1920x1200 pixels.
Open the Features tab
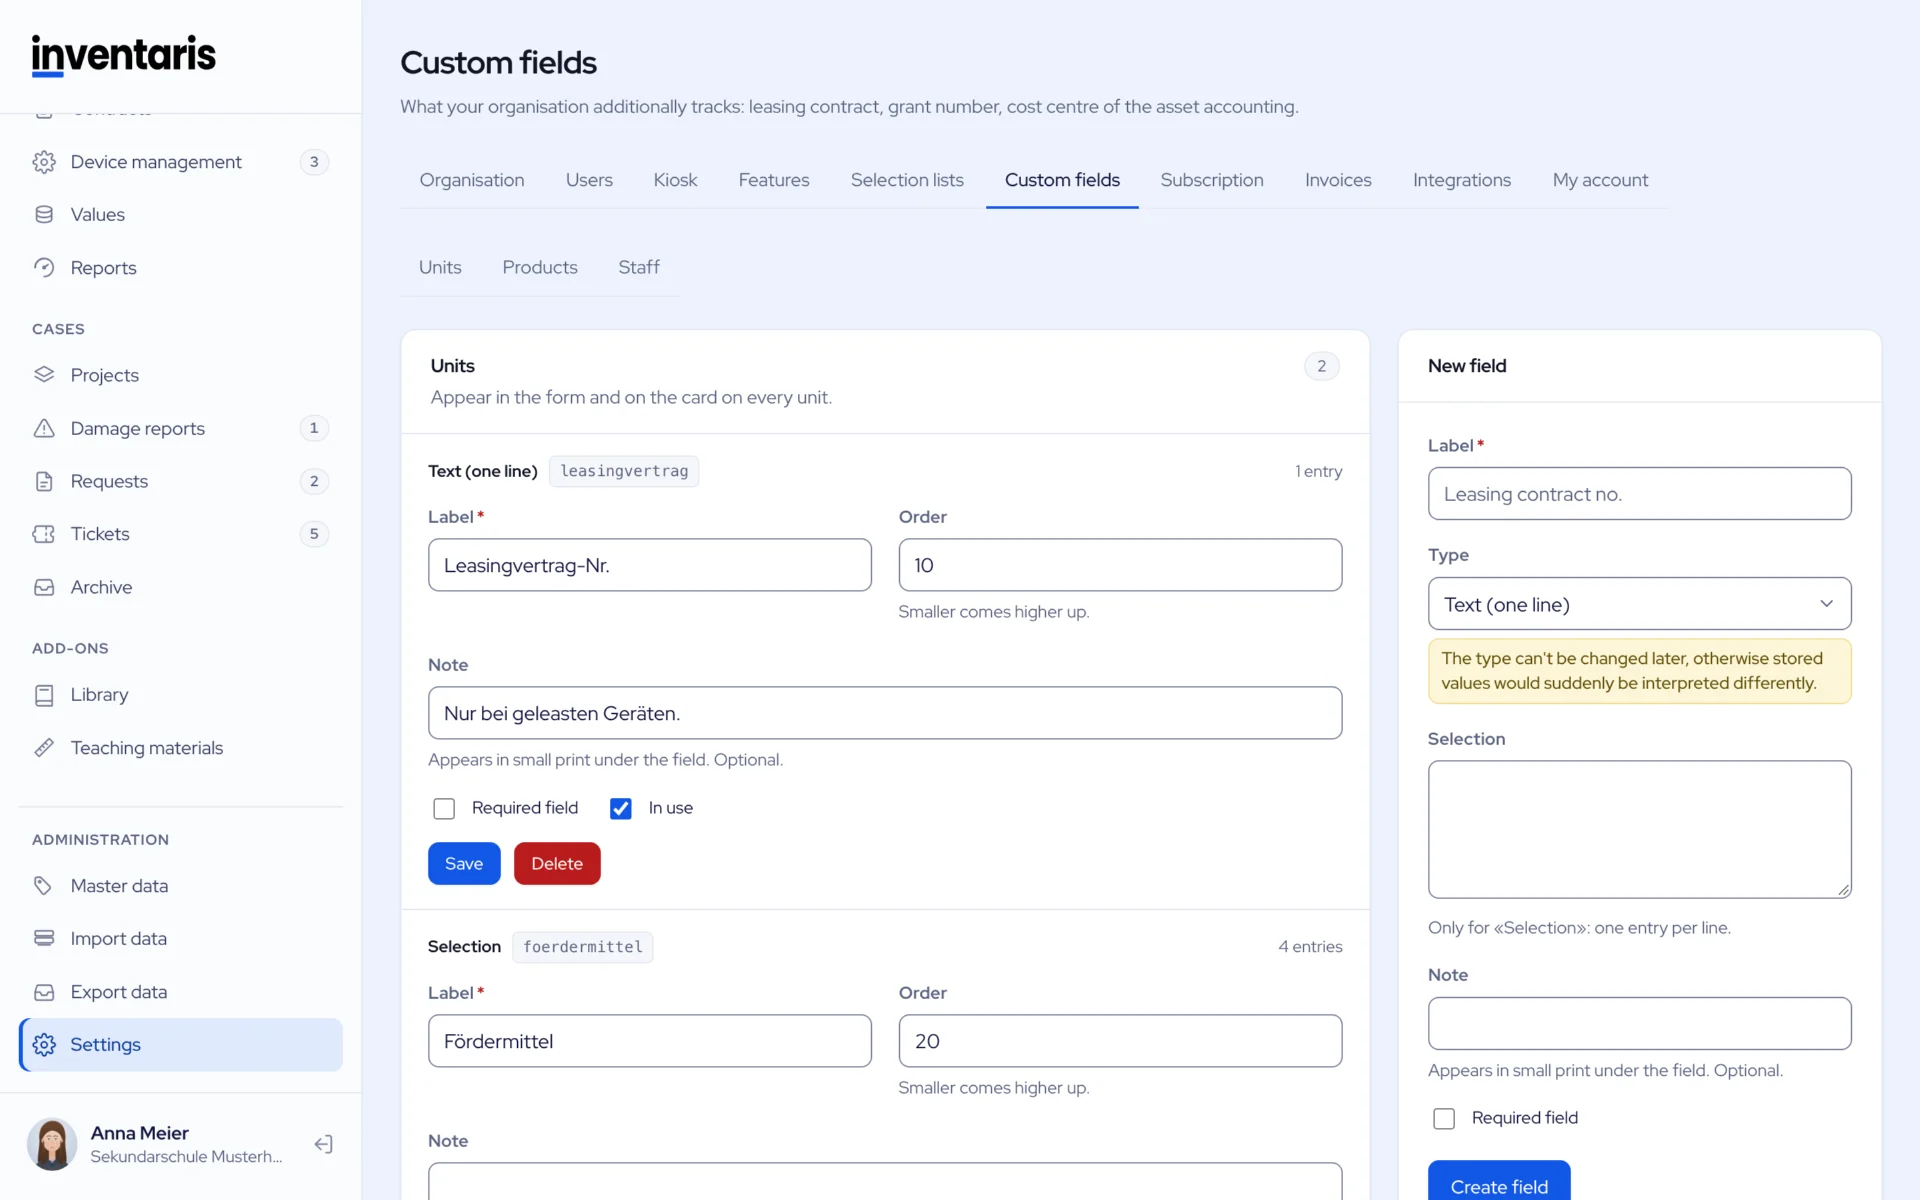(x=774, y=180)
